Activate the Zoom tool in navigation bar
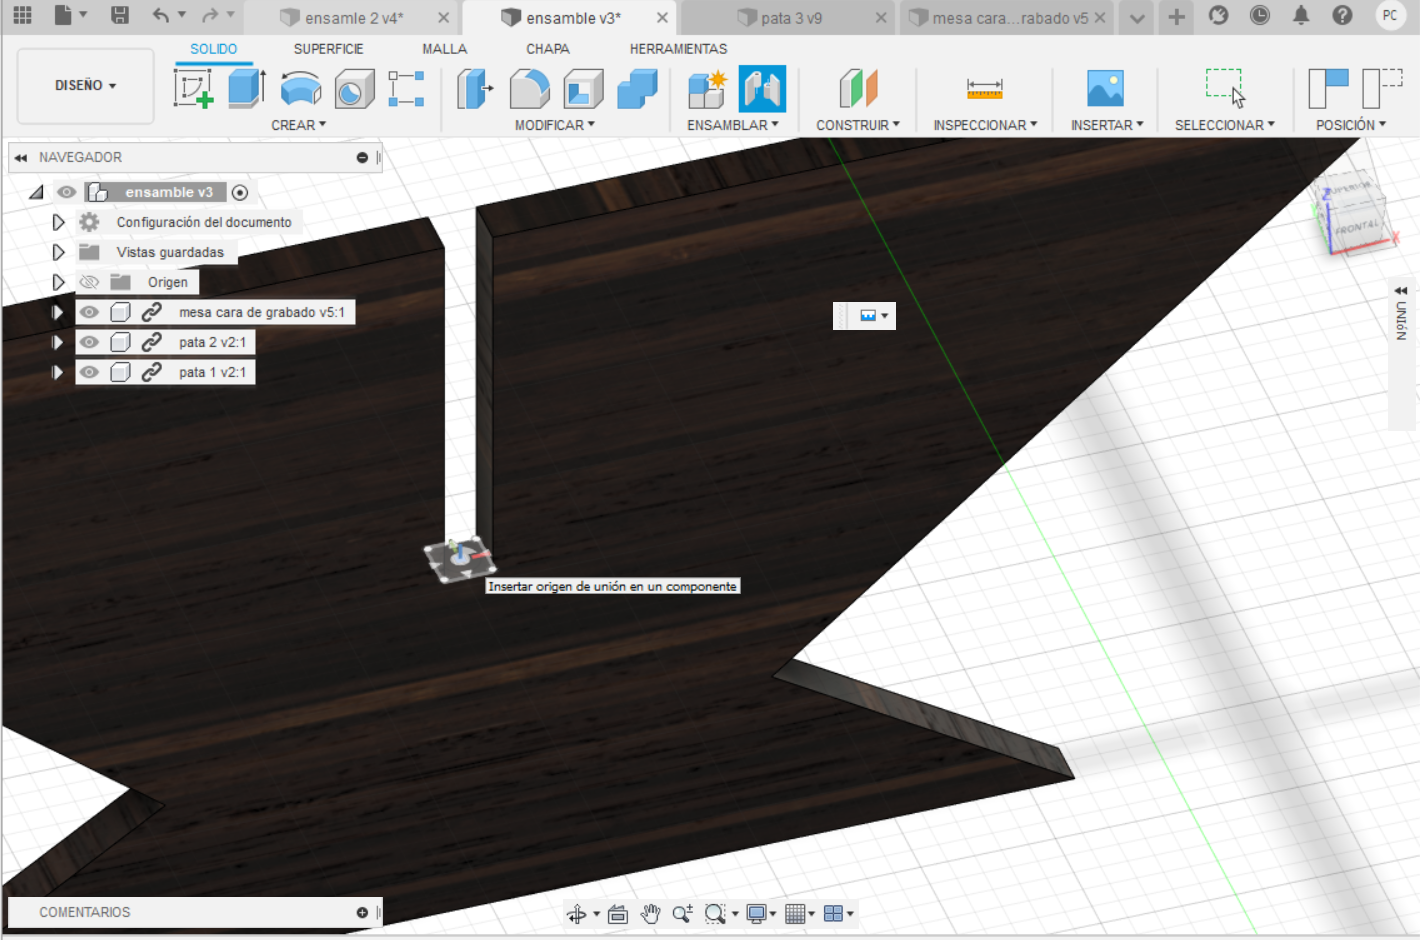1420x940 pixels. pos(683,914)
